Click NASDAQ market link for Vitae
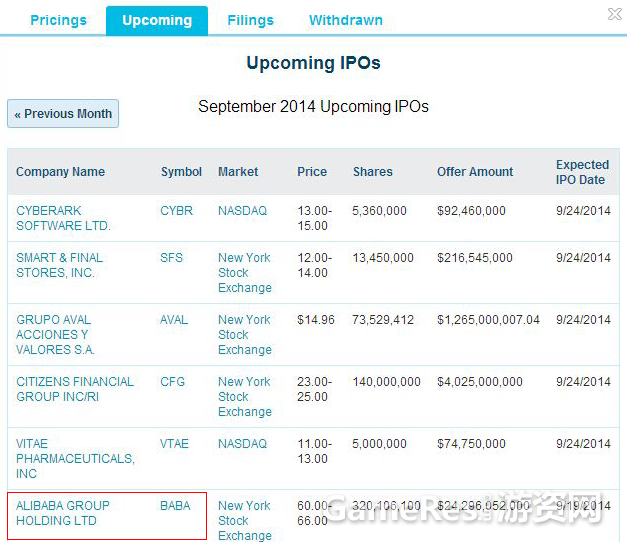Screen dimensions: 627x542 click(x=242, y=444)
